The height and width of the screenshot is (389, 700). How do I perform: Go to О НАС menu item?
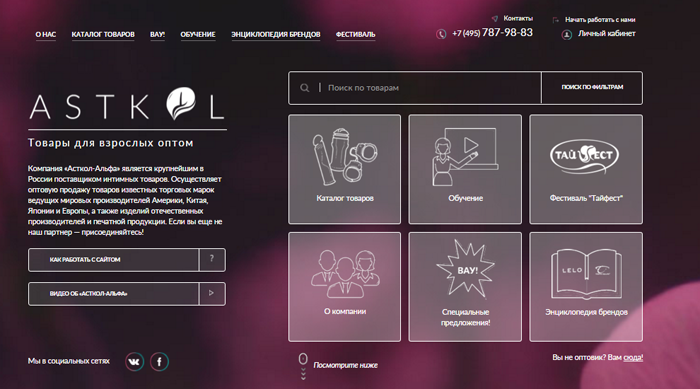[46, 34]
